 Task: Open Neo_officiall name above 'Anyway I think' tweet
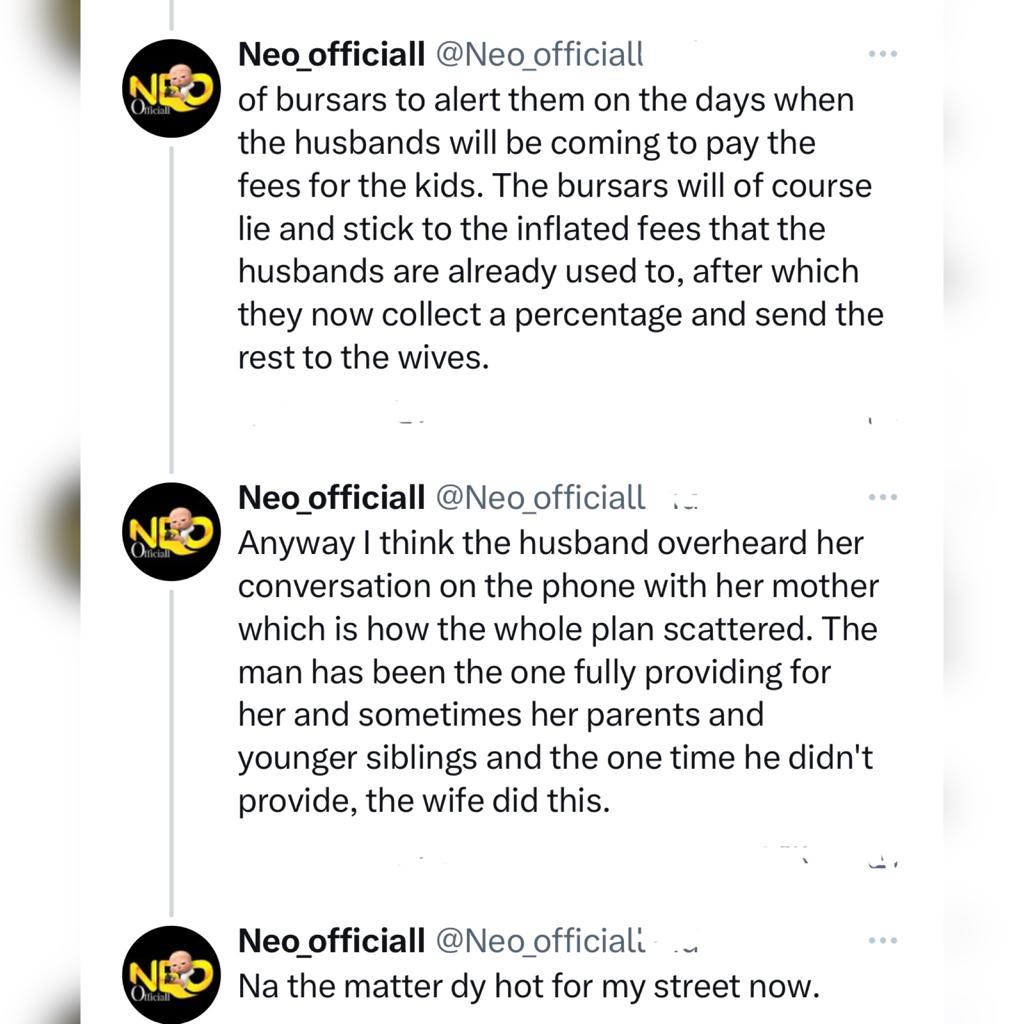[x=331, y=497]
